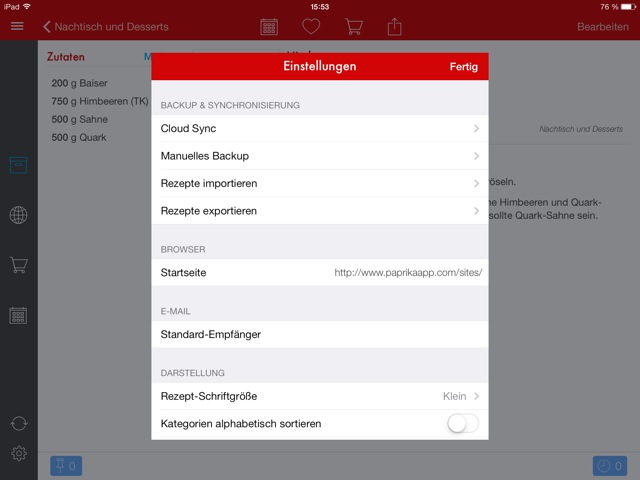The width and height of the screenshot is (640, 480).
Task: Open the settings gear in sidebar
Action: 18,454
